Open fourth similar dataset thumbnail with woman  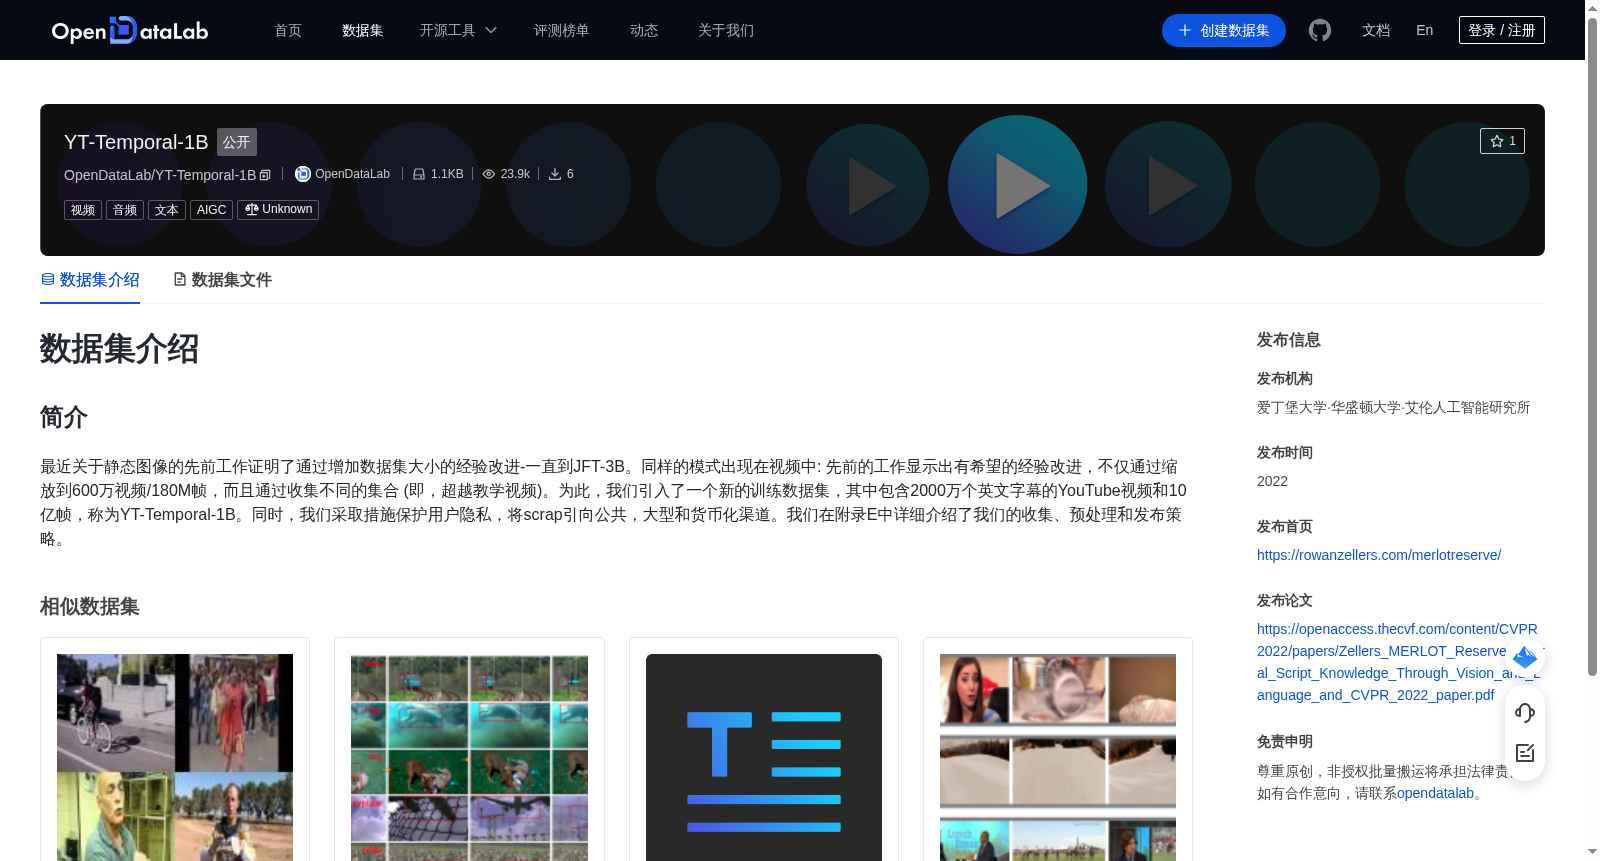coord(1058,757)
